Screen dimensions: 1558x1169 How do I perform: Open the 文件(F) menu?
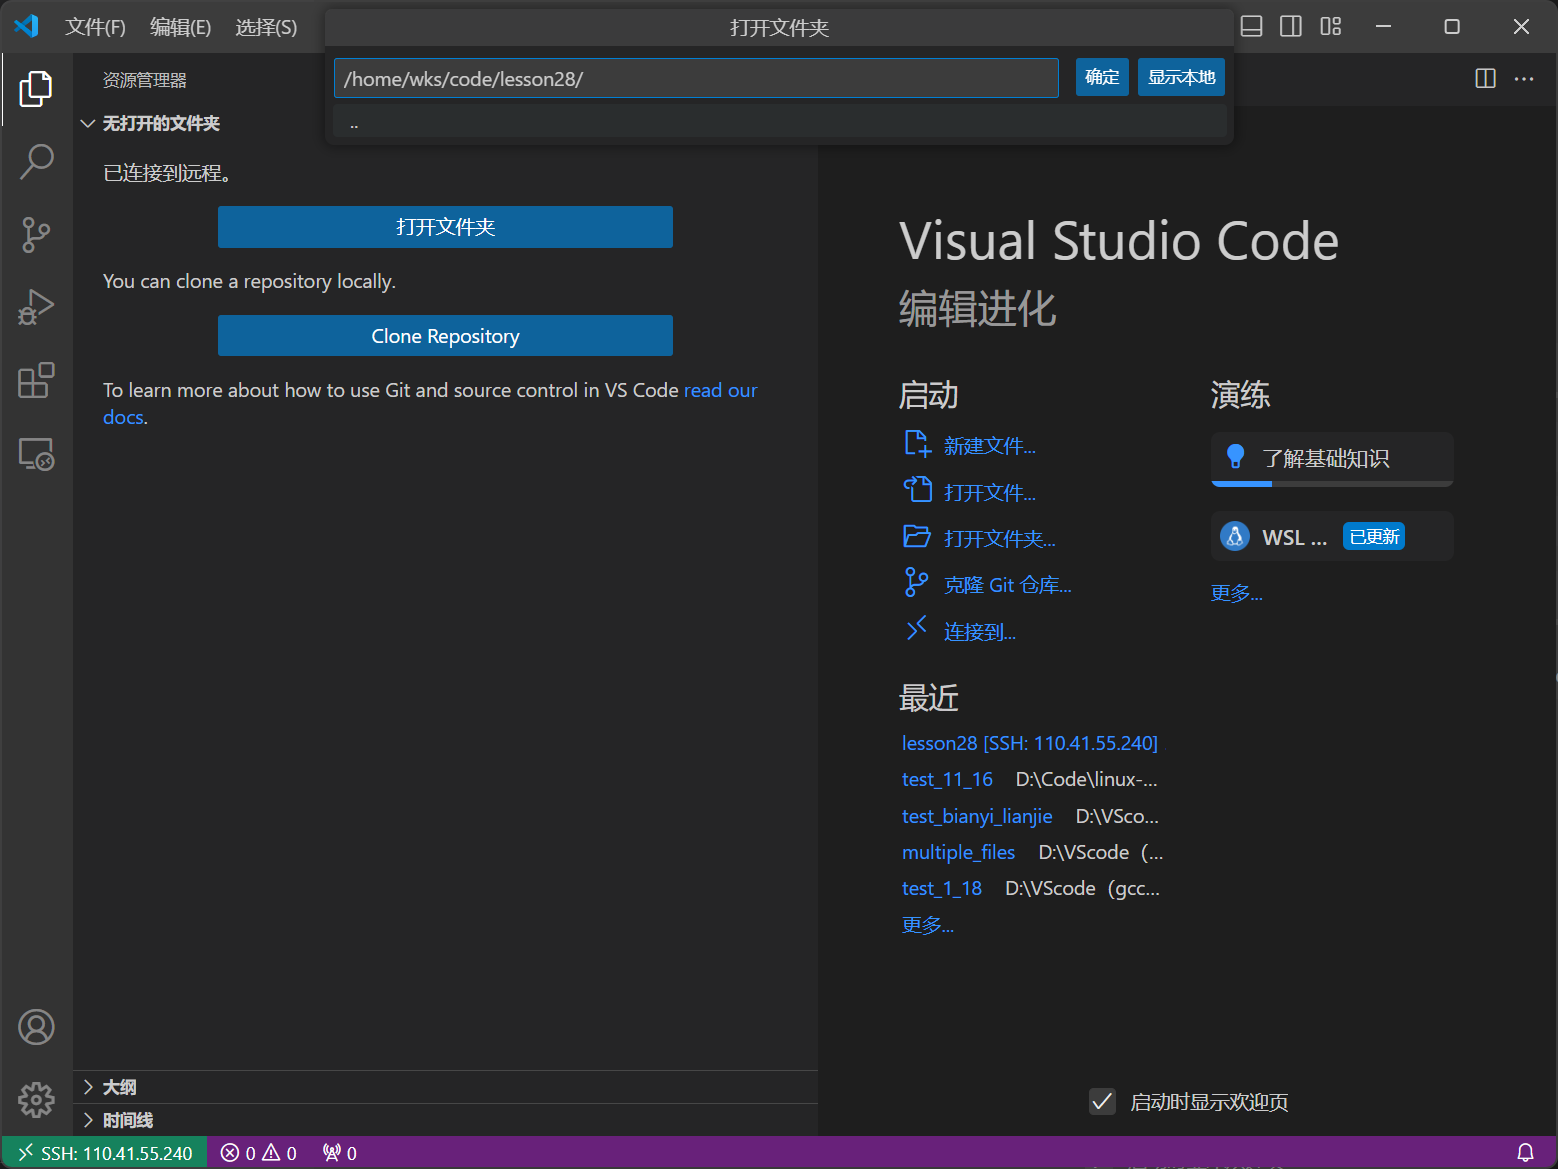pyautogui.click(x=95, y=27)
